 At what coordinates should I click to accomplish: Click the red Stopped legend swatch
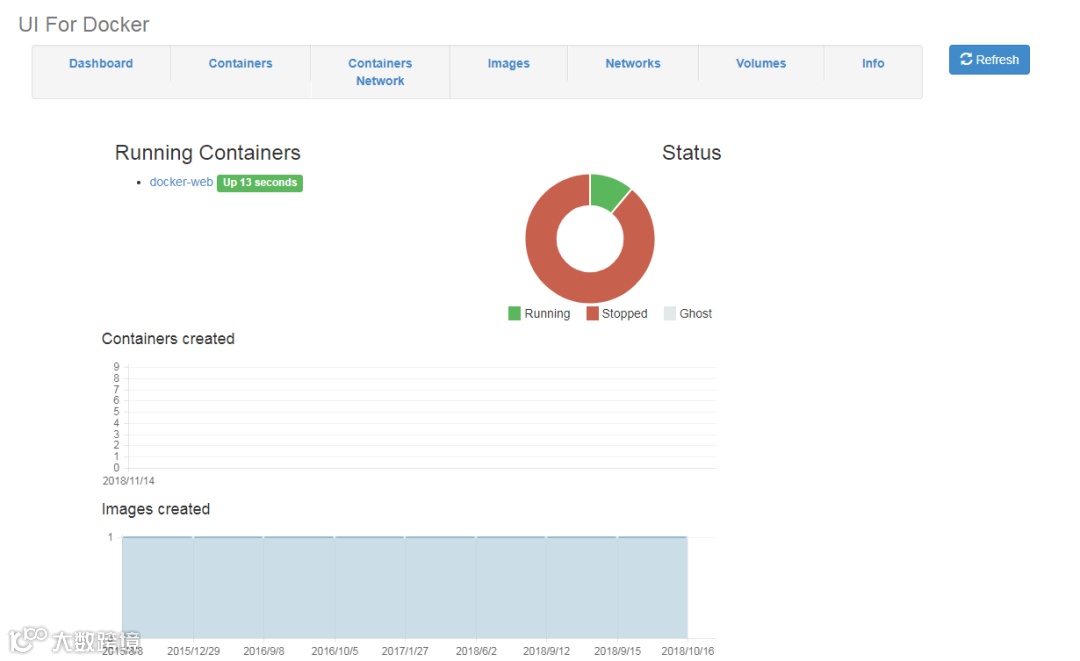[x=592, y=313]
